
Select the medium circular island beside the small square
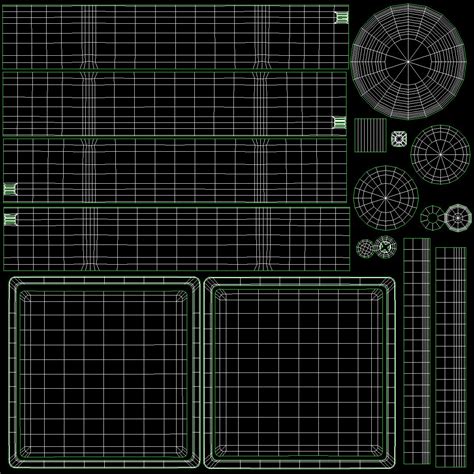point(440,155)
